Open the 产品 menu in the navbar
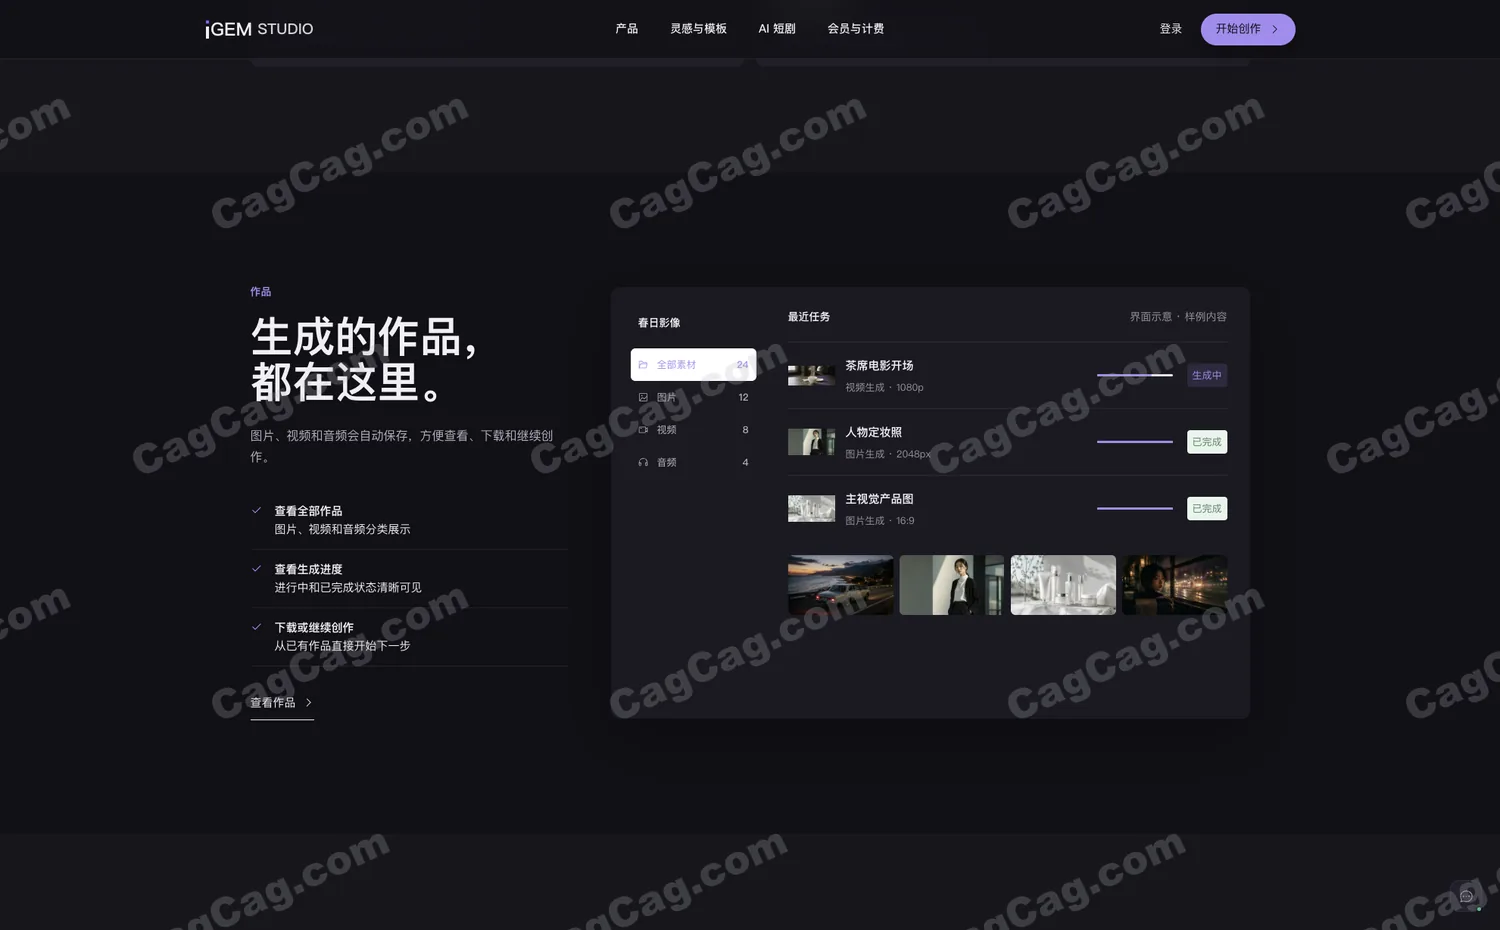The height and width of the screenshot is (930, 1500). [x=627, y=29]
